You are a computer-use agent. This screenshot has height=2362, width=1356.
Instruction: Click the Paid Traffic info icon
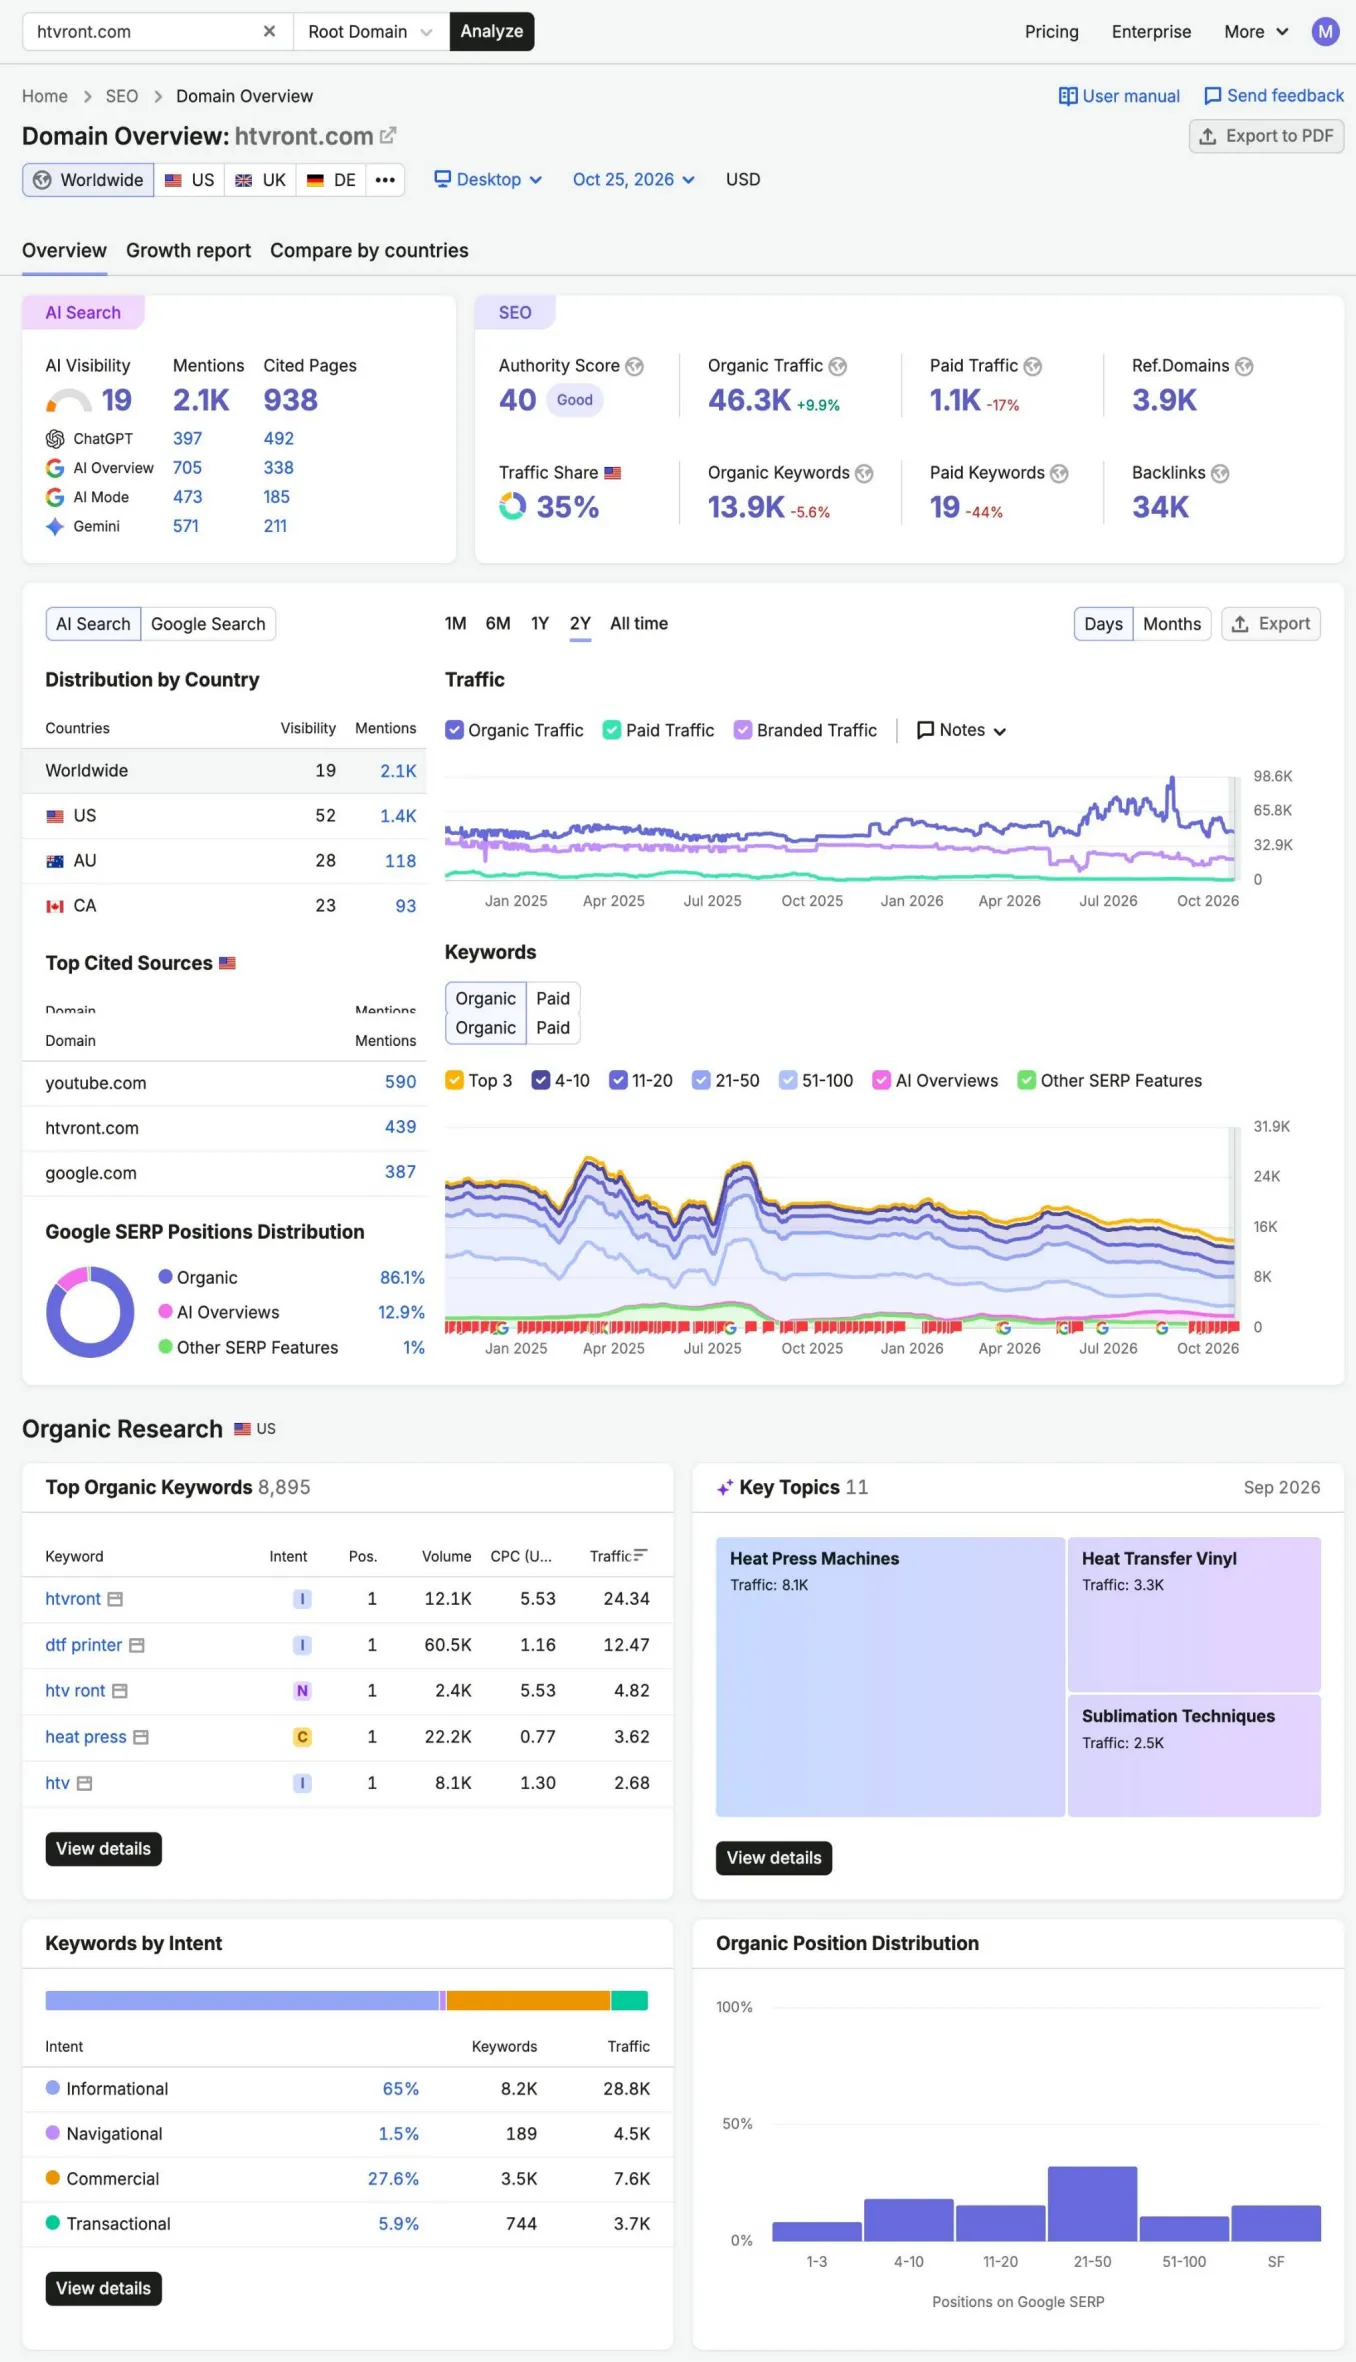[1033, 366]
